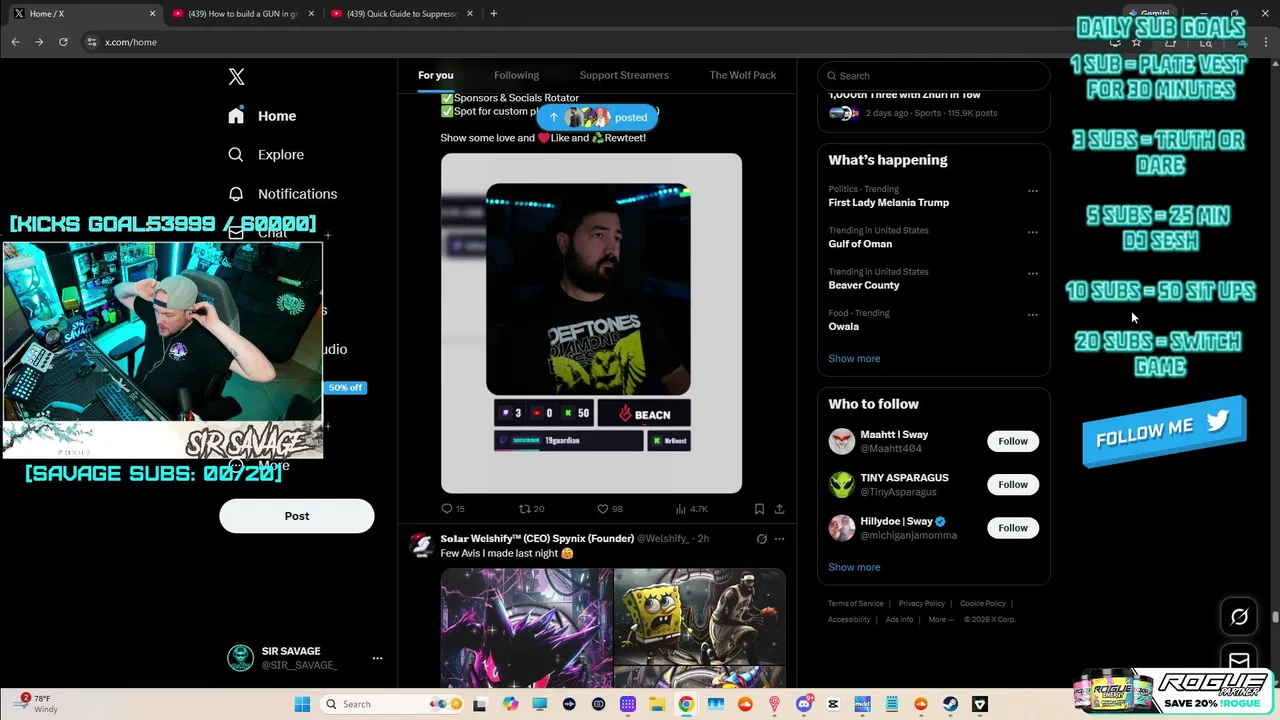Screen dimensions: 1280x720
Task: Open the Support Streamers tab
Action: pyautogui.click(x=624, y=75)
